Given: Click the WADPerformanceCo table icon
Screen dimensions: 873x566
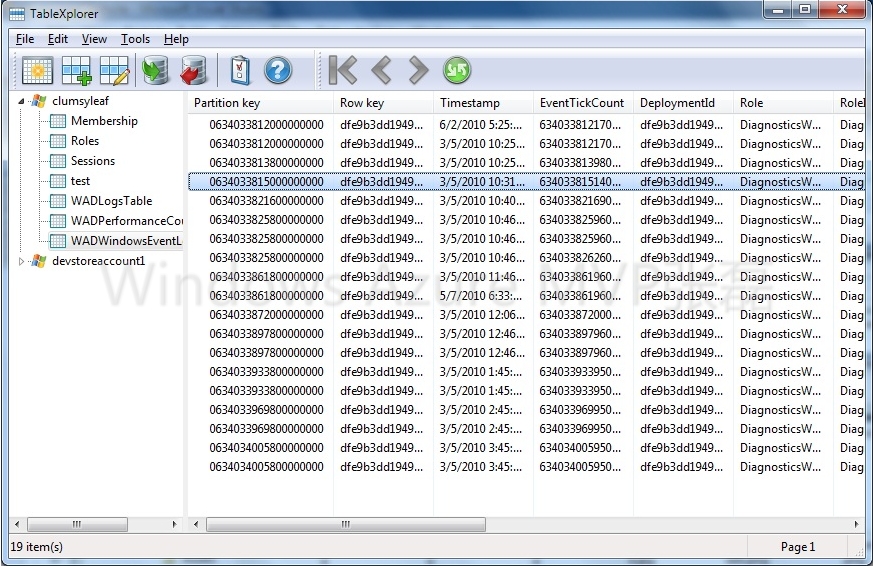Looking at the screenshot, I should click(58, 222).
